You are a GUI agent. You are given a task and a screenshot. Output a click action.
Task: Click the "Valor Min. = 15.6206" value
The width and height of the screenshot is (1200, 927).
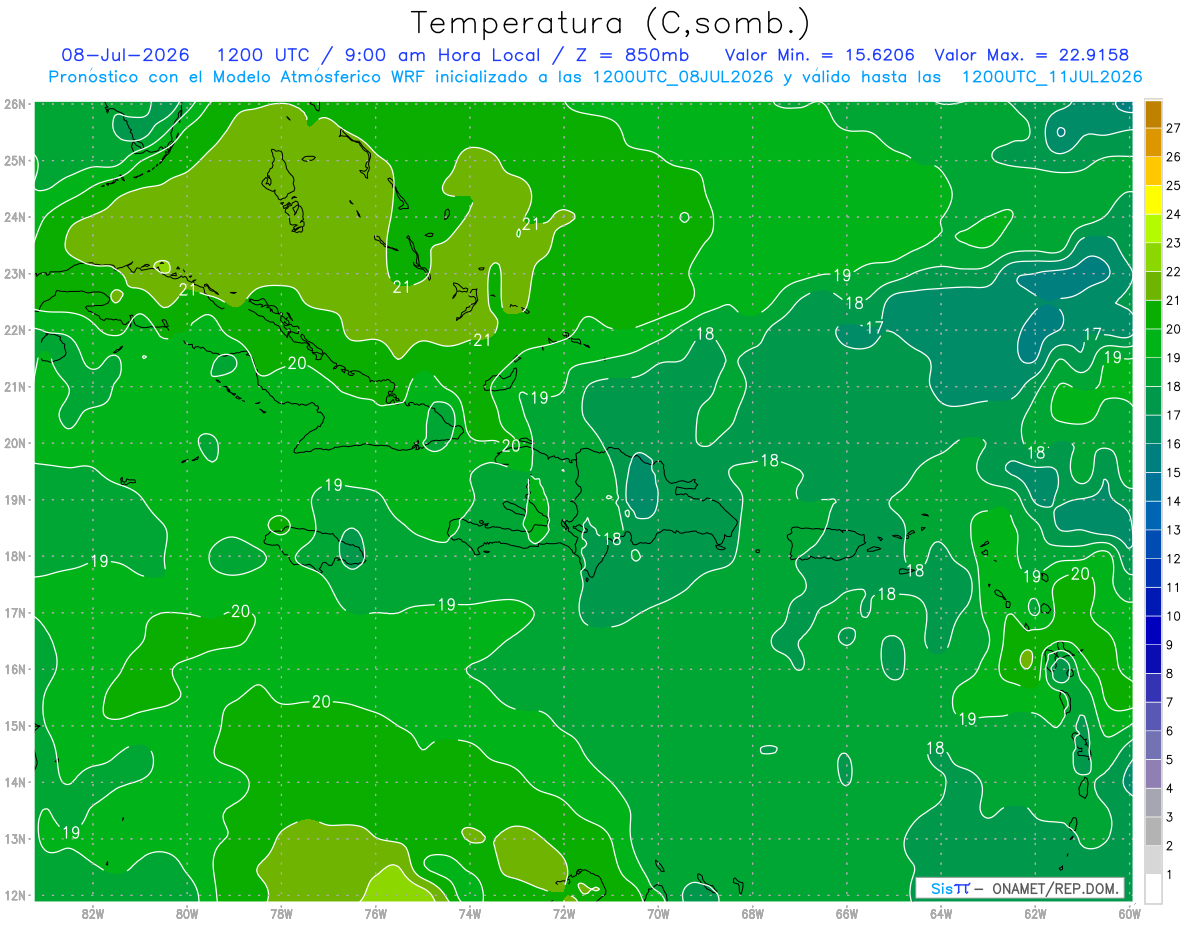tap(820, 55)
